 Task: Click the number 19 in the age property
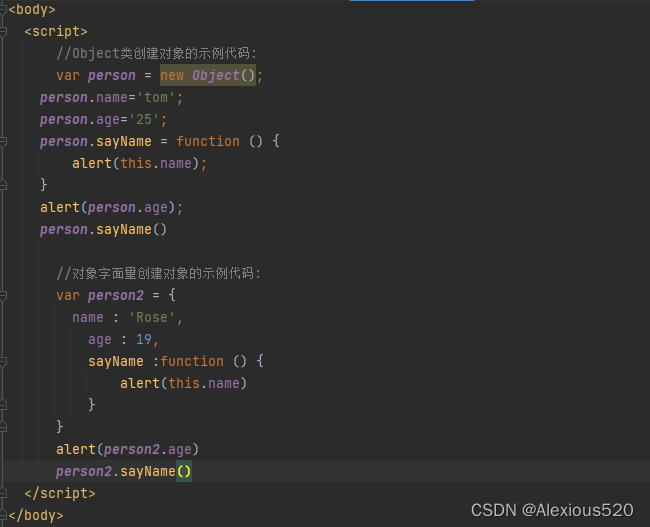tap(144, 340)
